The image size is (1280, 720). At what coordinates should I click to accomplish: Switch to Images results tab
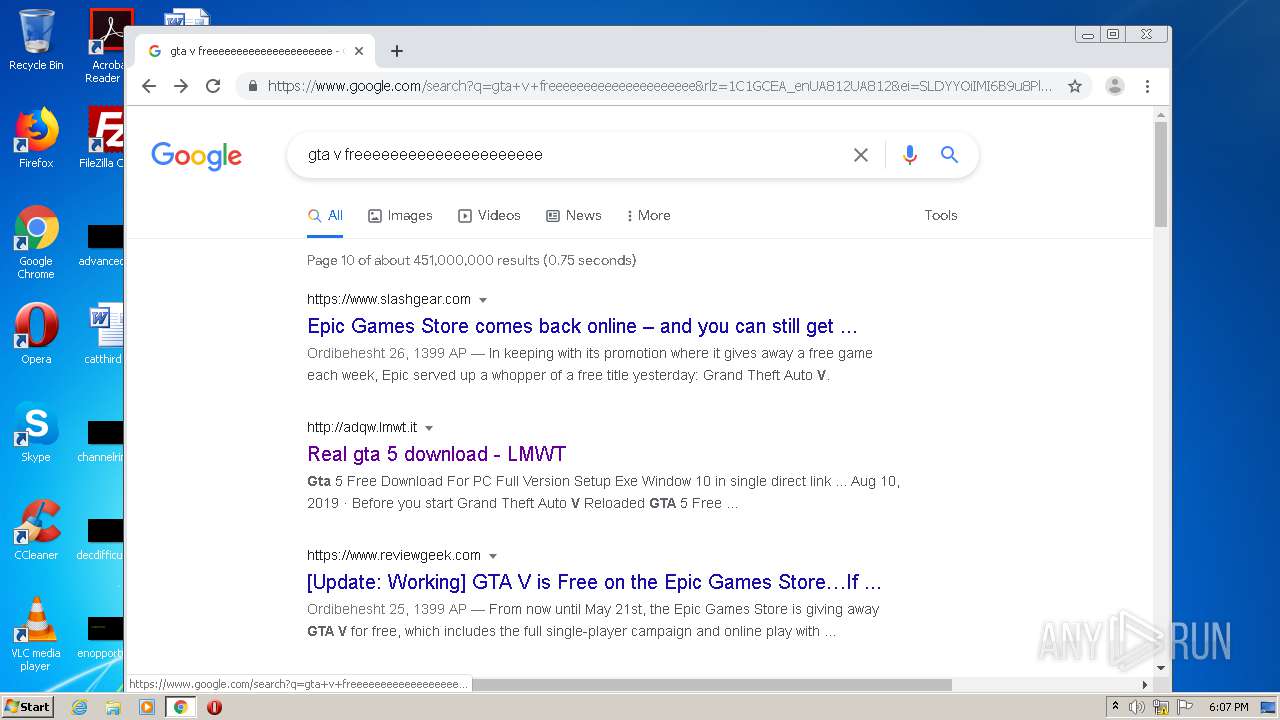(400, 215)
